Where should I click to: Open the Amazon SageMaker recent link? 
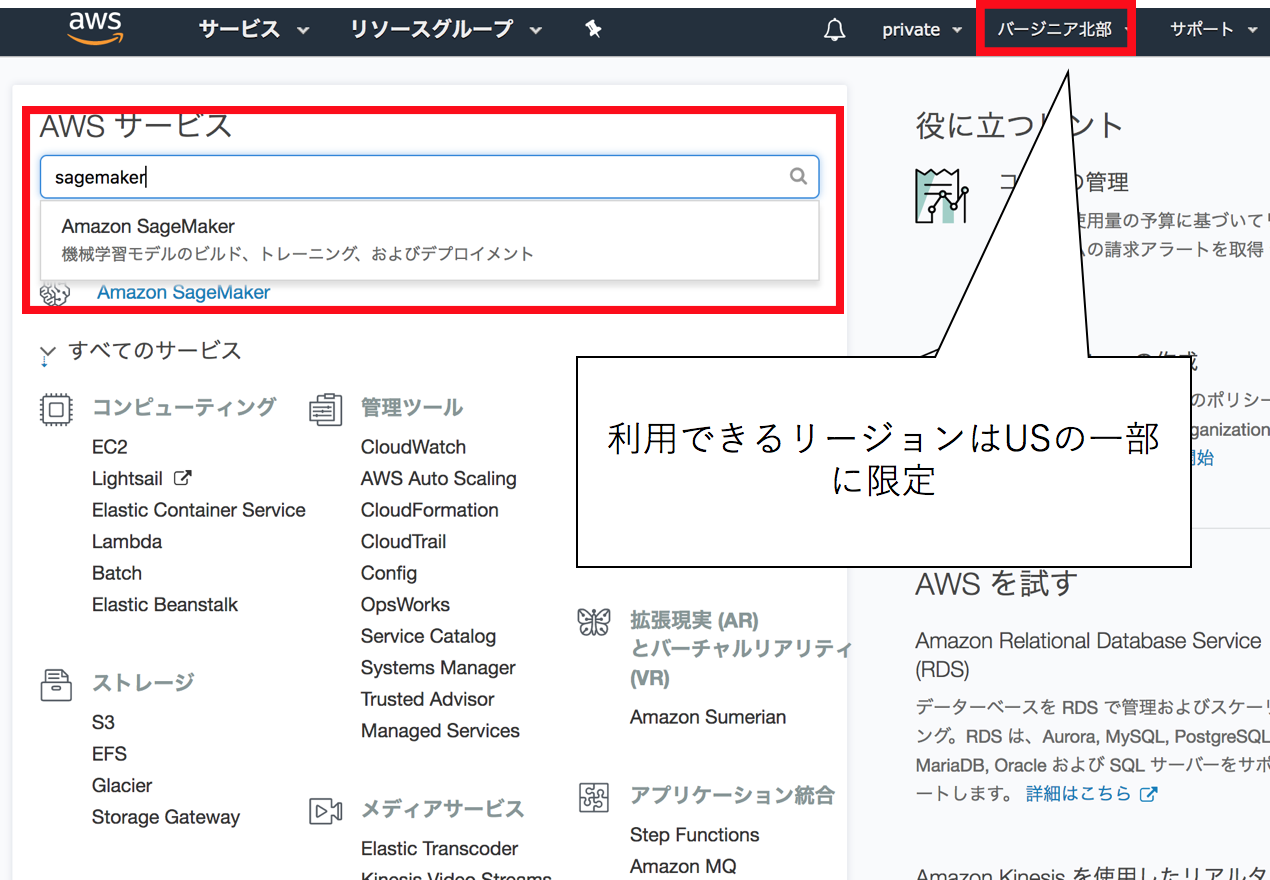[x=183, y=292]
